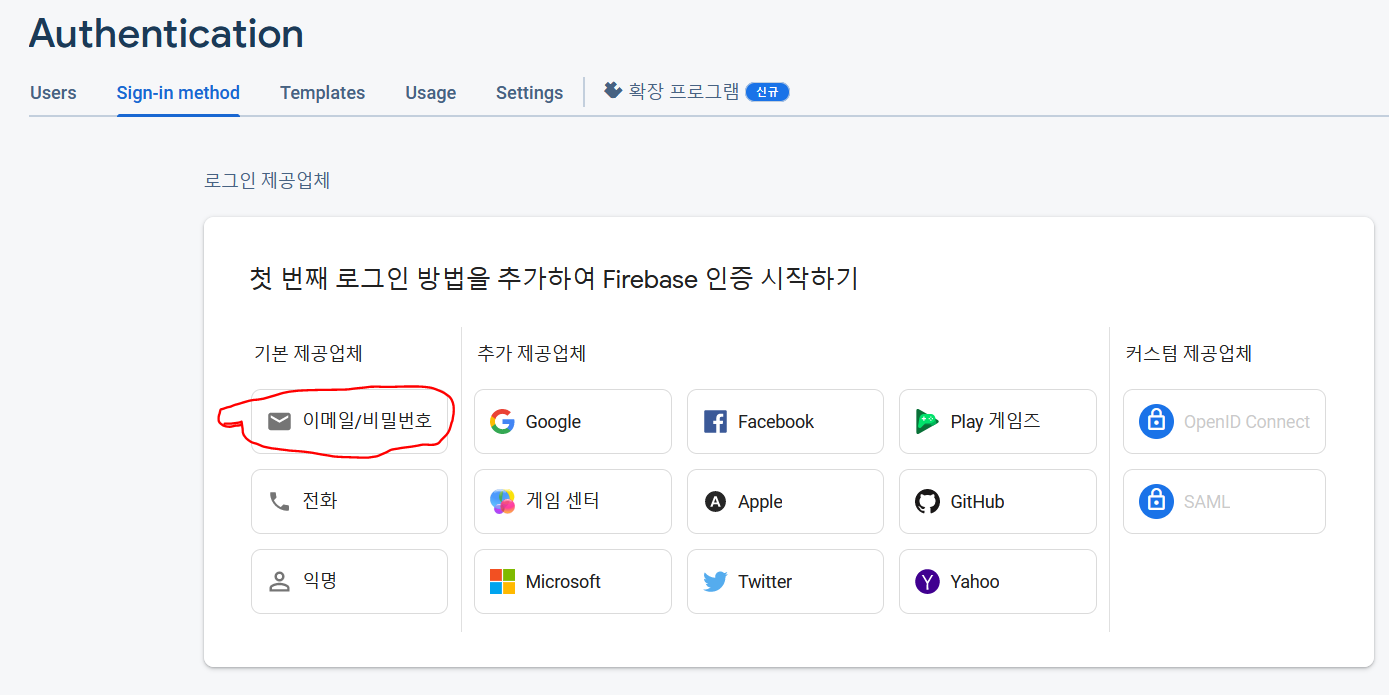The image size is (1389, 695).
Task: Switch to the Templates tab
Action: pos(322,93)
